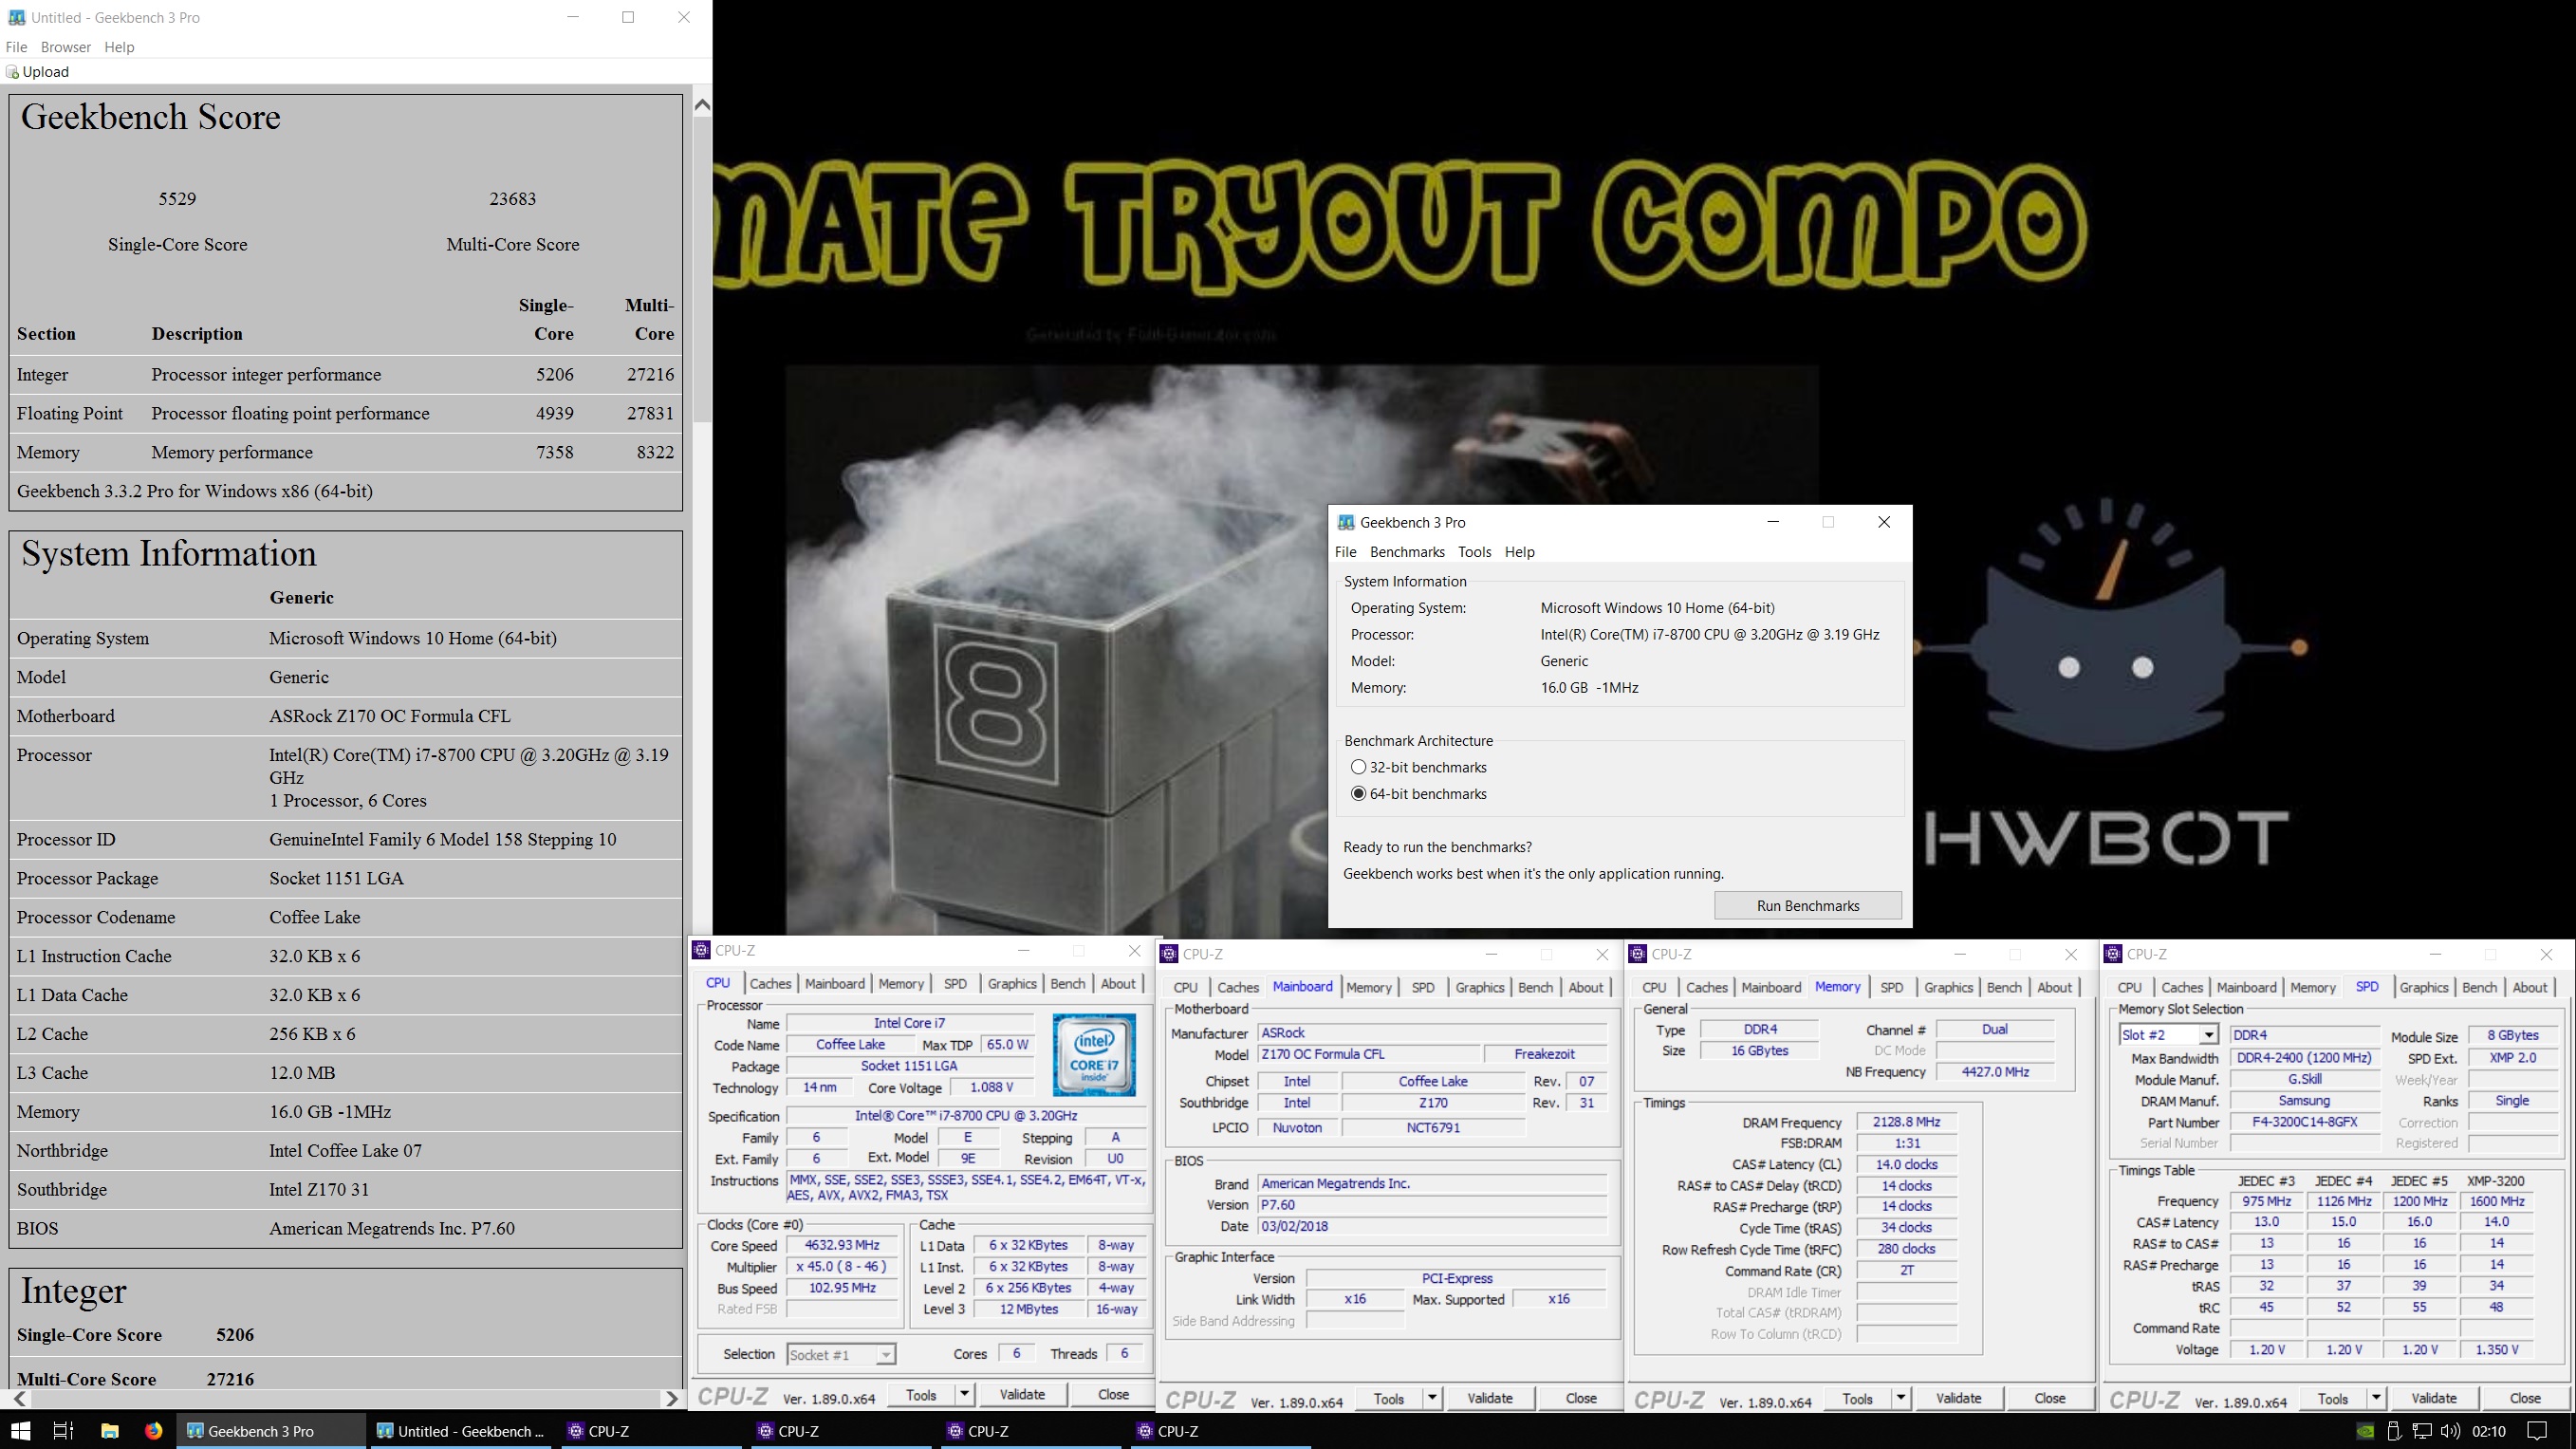2576x1449 pixels.
Task: Click Close button in CPU-Z SPD window
Action: tap(2525, 1398)
